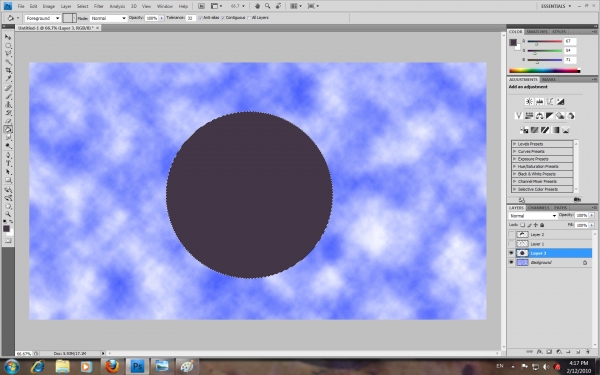The height and width of the screenshot is (375, 600).
Task: Open Firefox from the taskbar
Action: coord(112,366)
